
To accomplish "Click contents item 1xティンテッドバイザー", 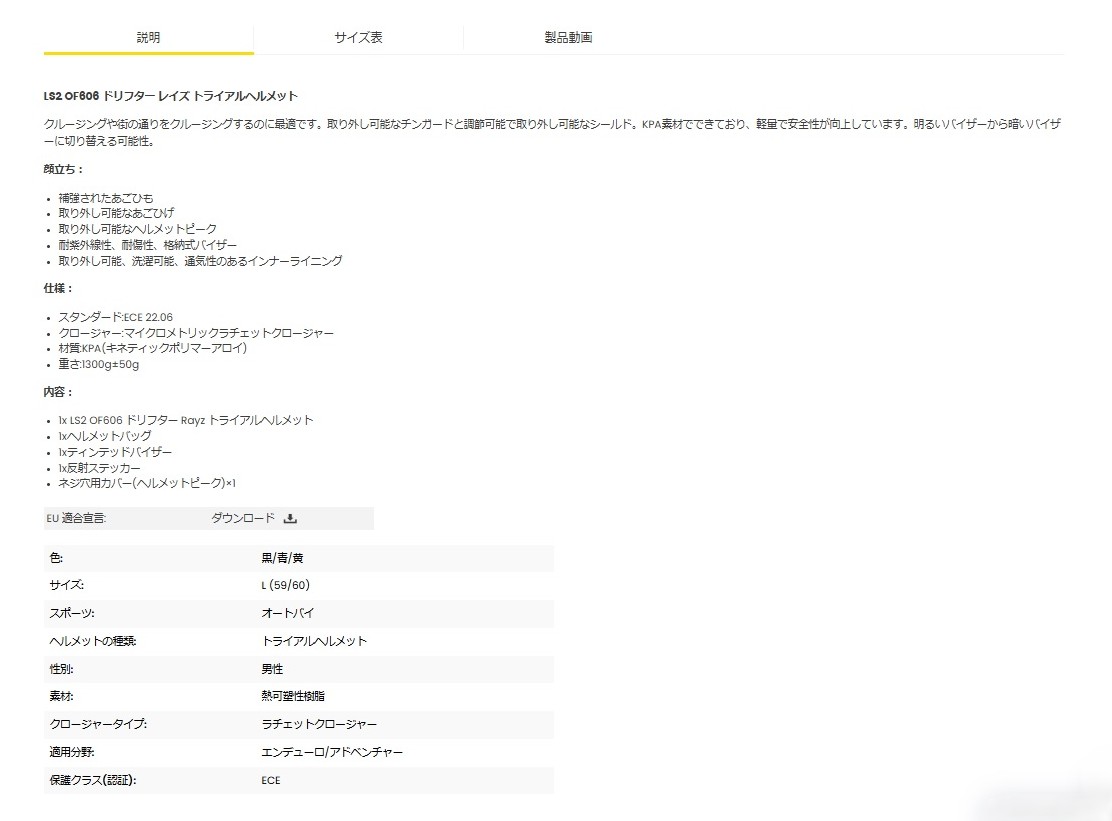I will point(115,452).
